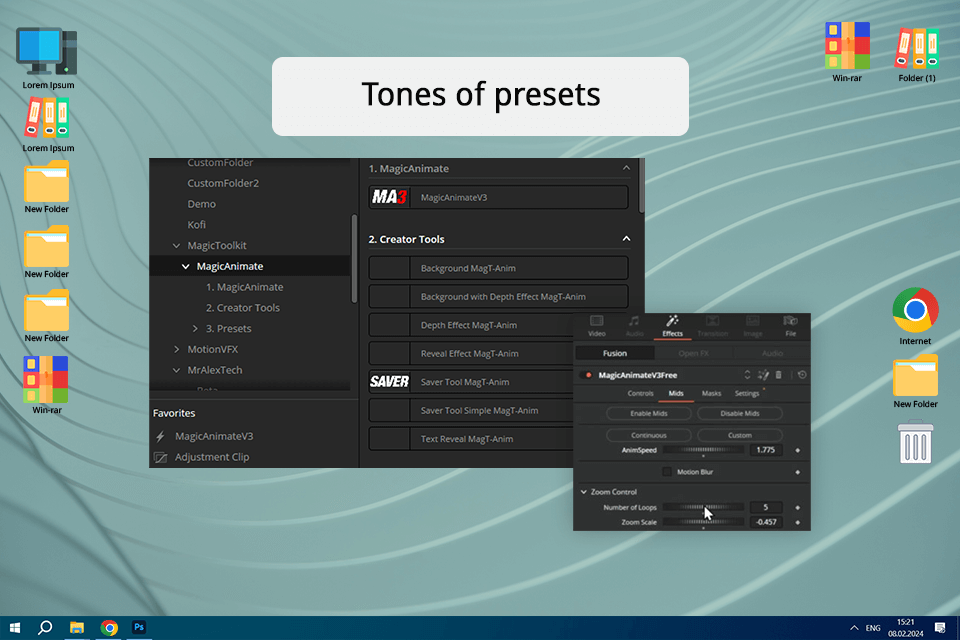Collapse the Zoom Control section
Viewport: 960px width, 640px height.
coord(584,492)
